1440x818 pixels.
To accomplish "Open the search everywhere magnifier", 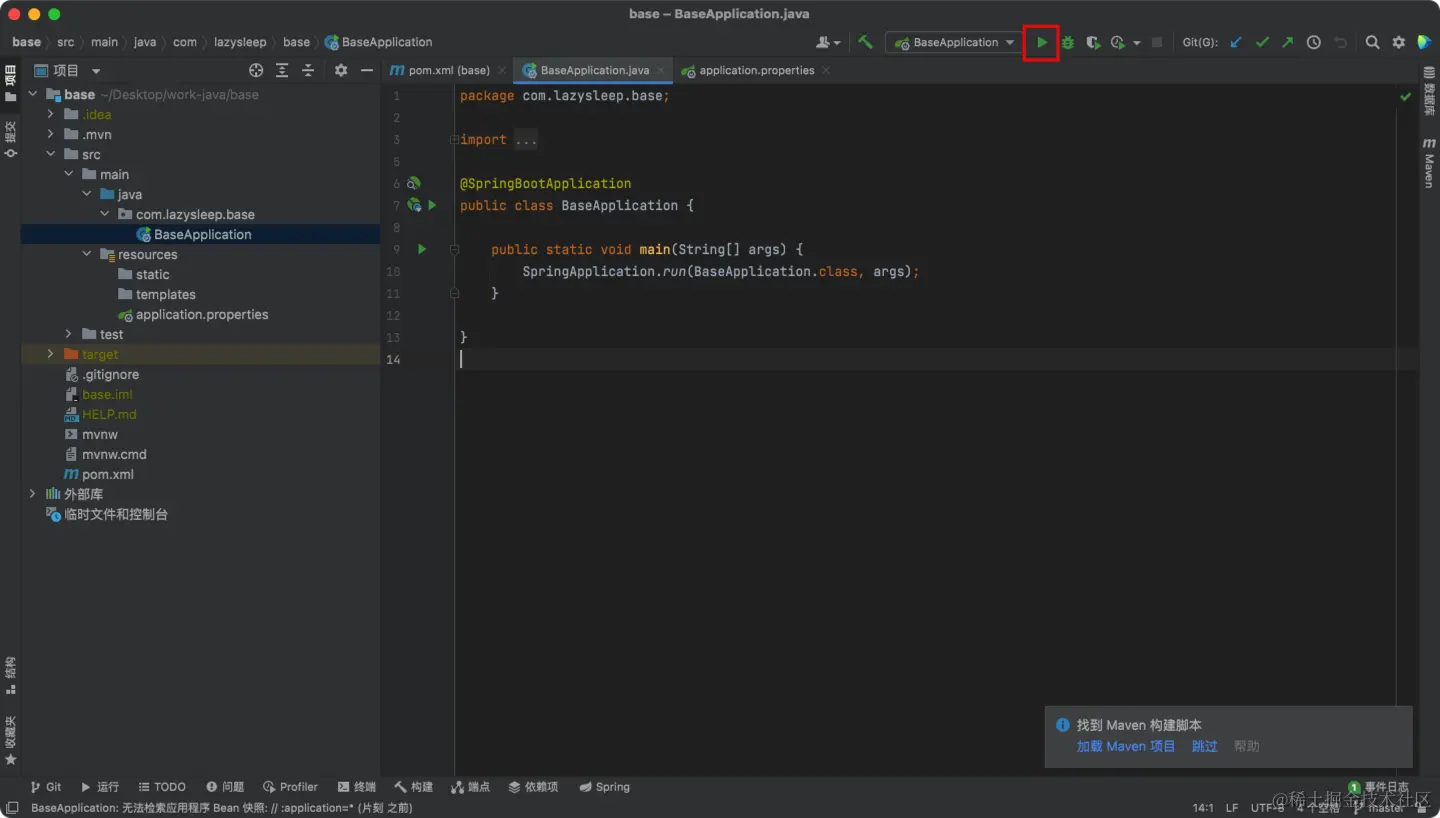I will (x=1372, y=43).
